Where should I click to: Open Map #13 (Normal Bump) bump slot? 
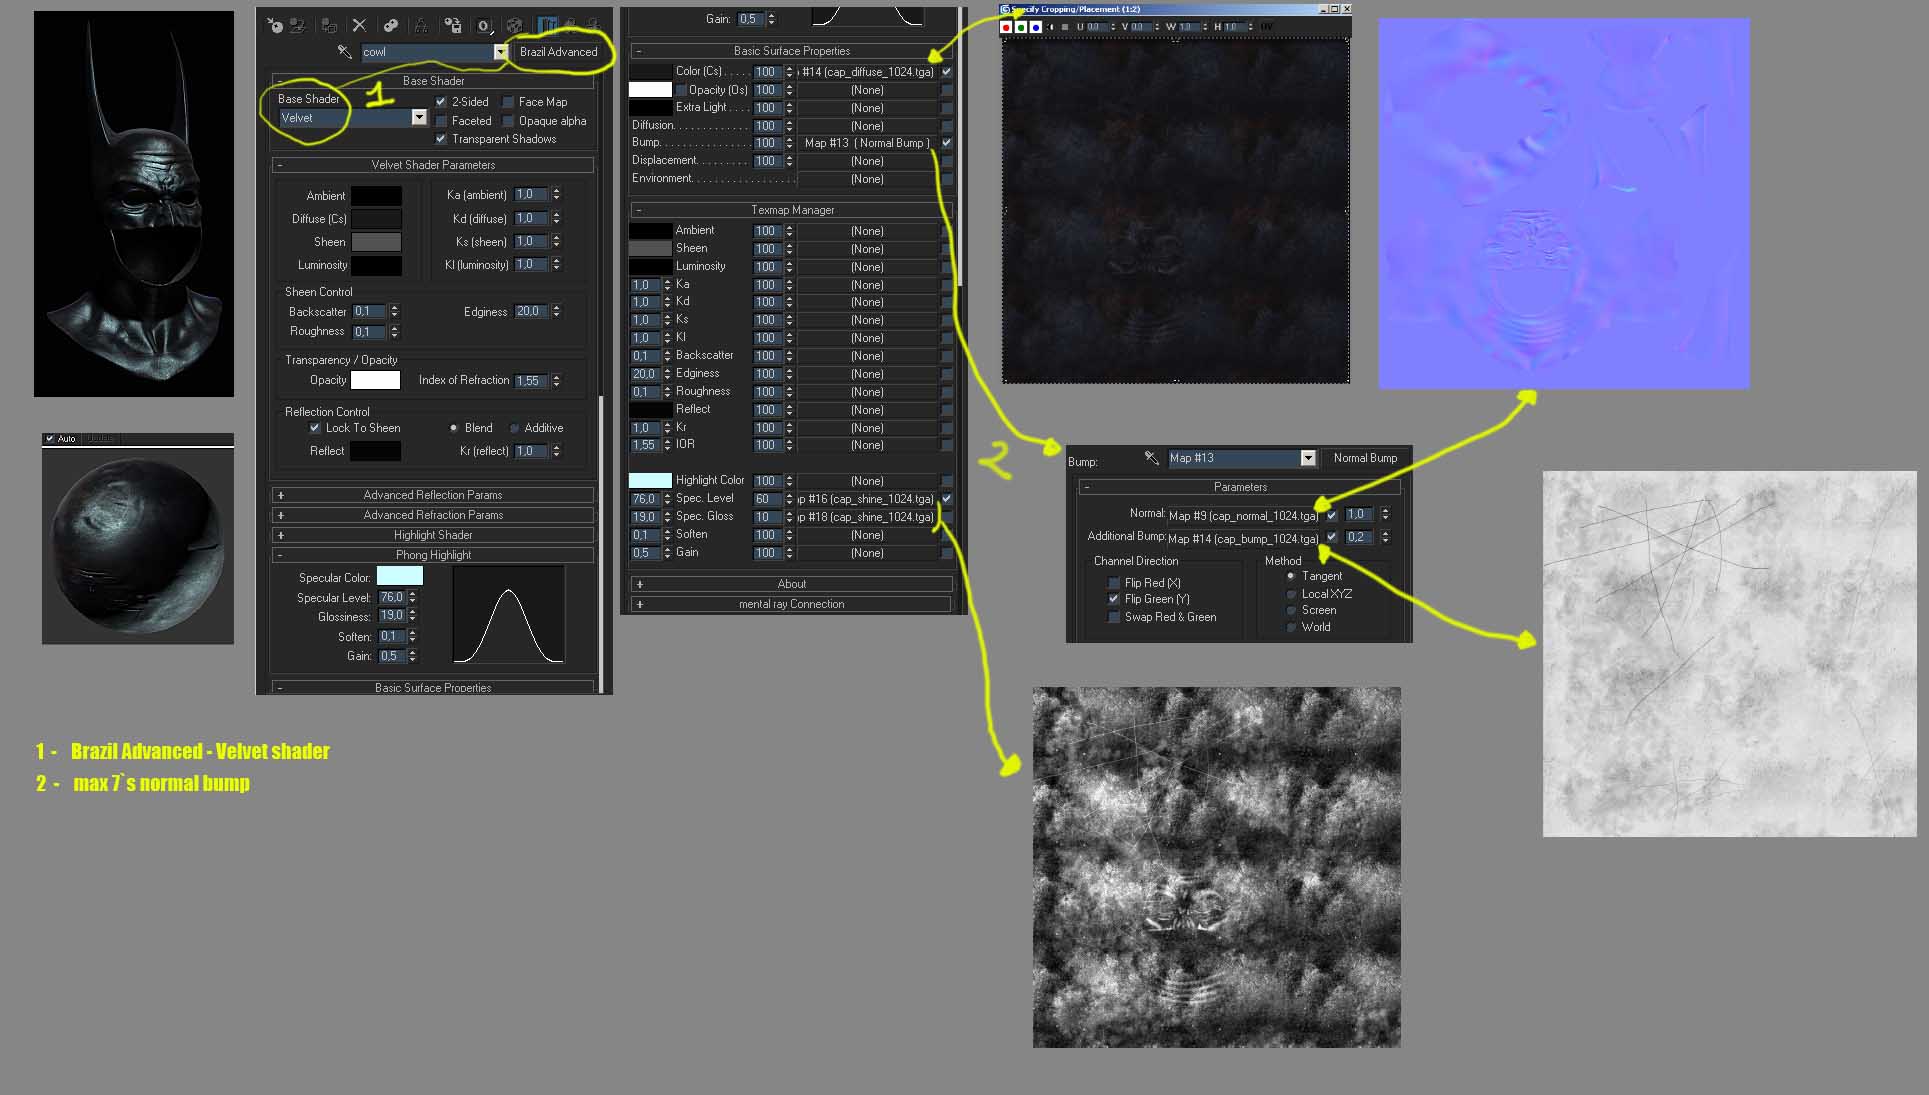coord(867,143)
